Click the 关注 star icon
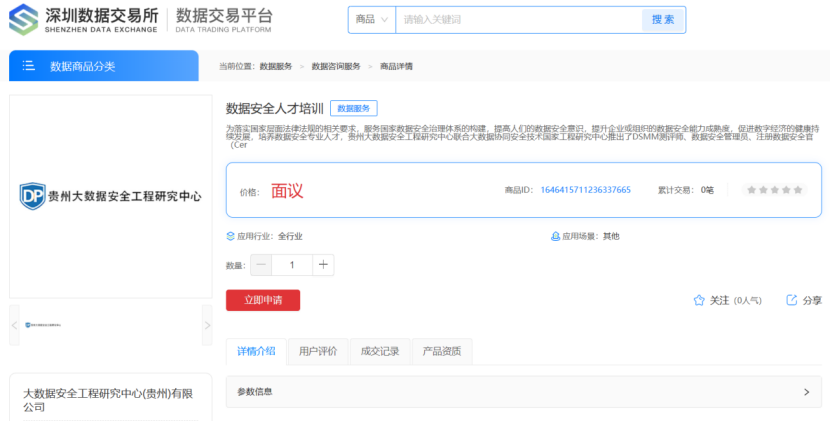 pyautogui.click(x=699, y=300)
